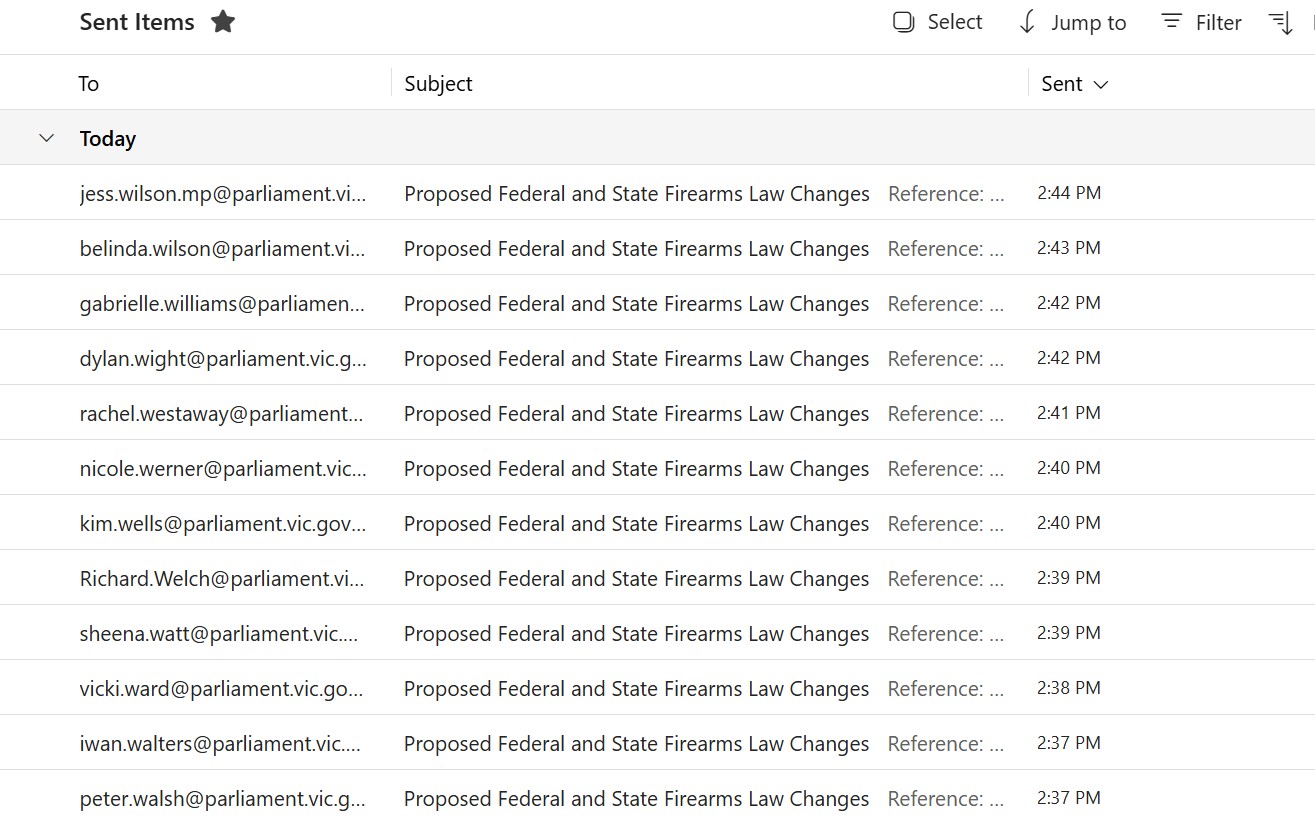Sort by the Subject column header
This screenshot has height=819, width=1315.
(438, 84)
